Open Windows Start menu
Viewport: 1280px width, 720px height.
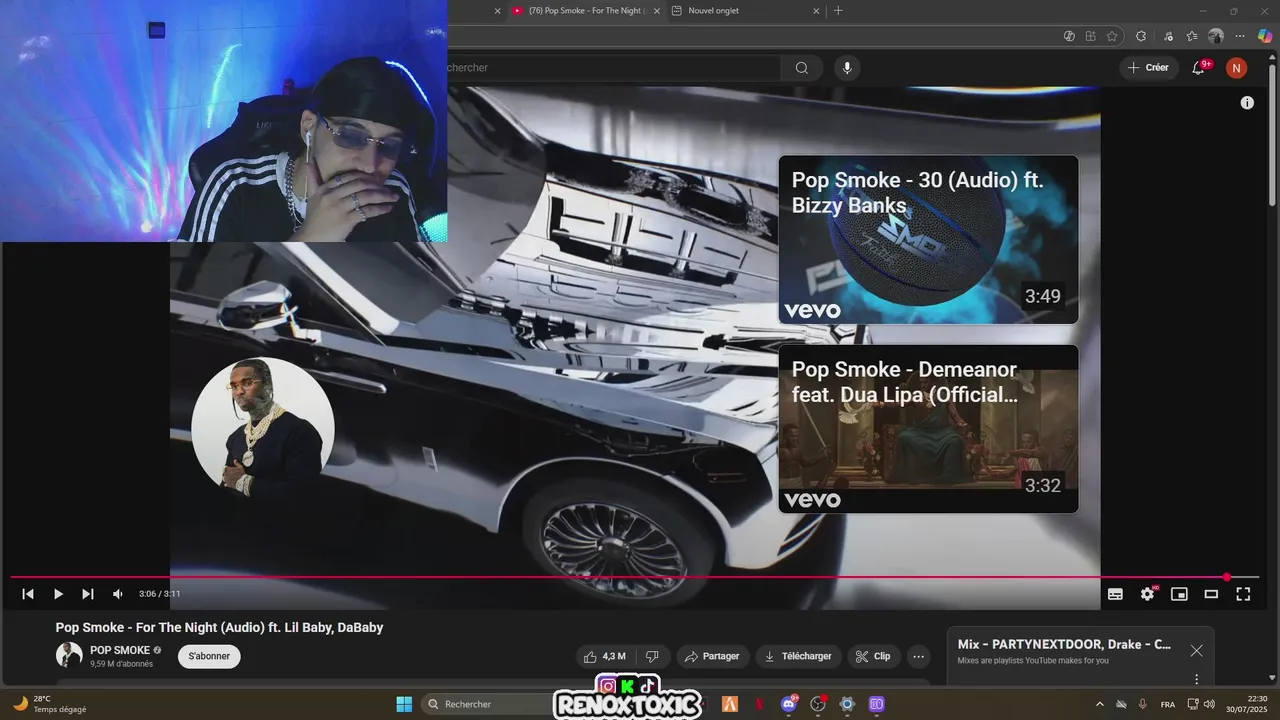click(x=404, y=704)
